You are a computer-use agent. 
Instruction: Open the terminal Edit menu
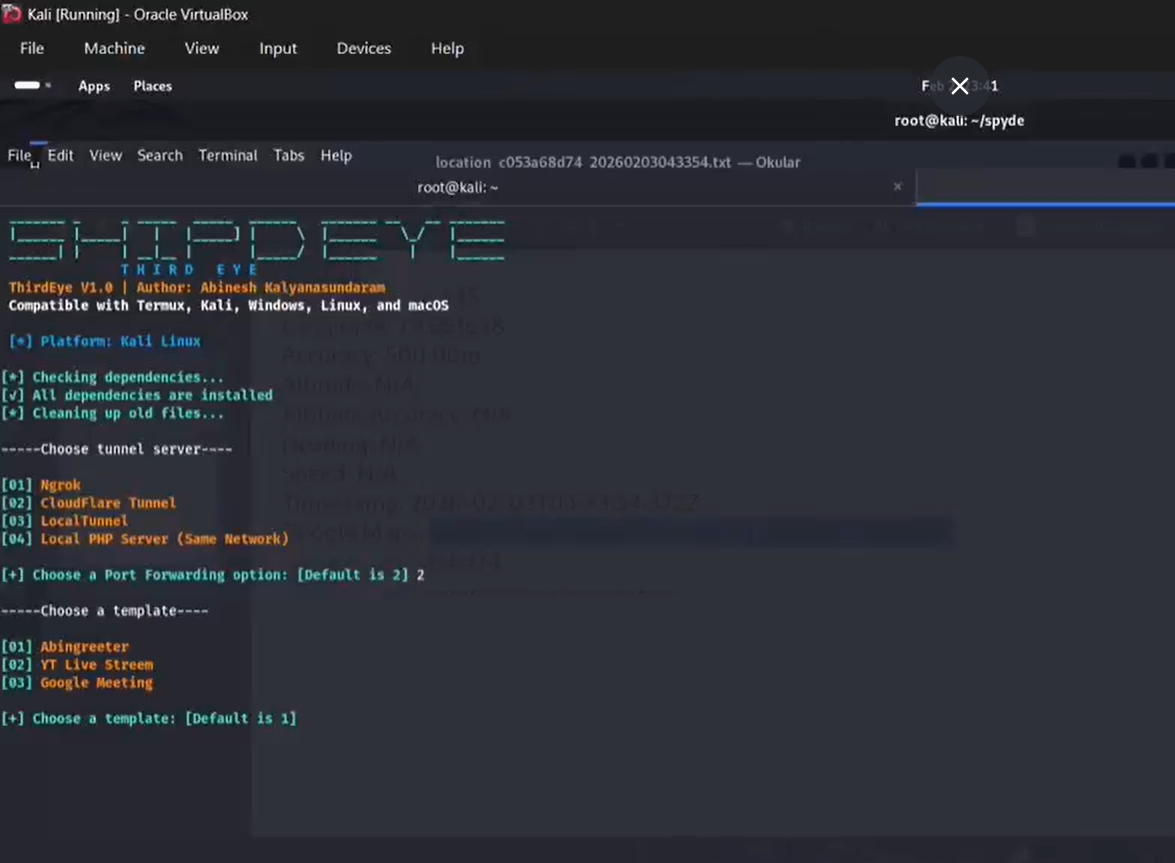(61, 155)
